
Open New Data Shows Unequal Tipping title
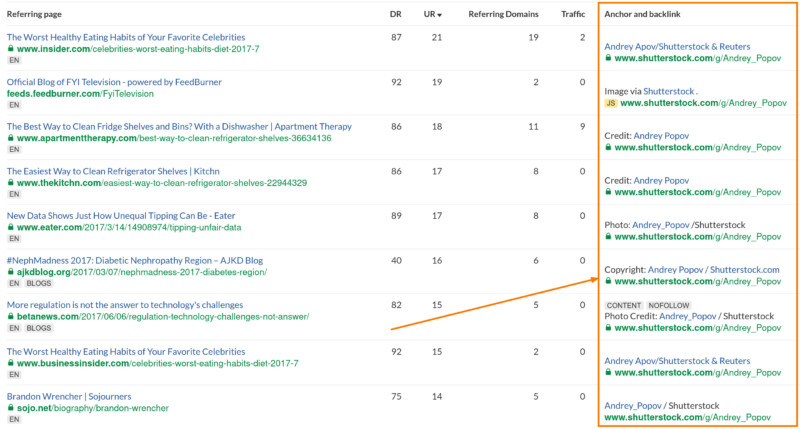[121, 215]
